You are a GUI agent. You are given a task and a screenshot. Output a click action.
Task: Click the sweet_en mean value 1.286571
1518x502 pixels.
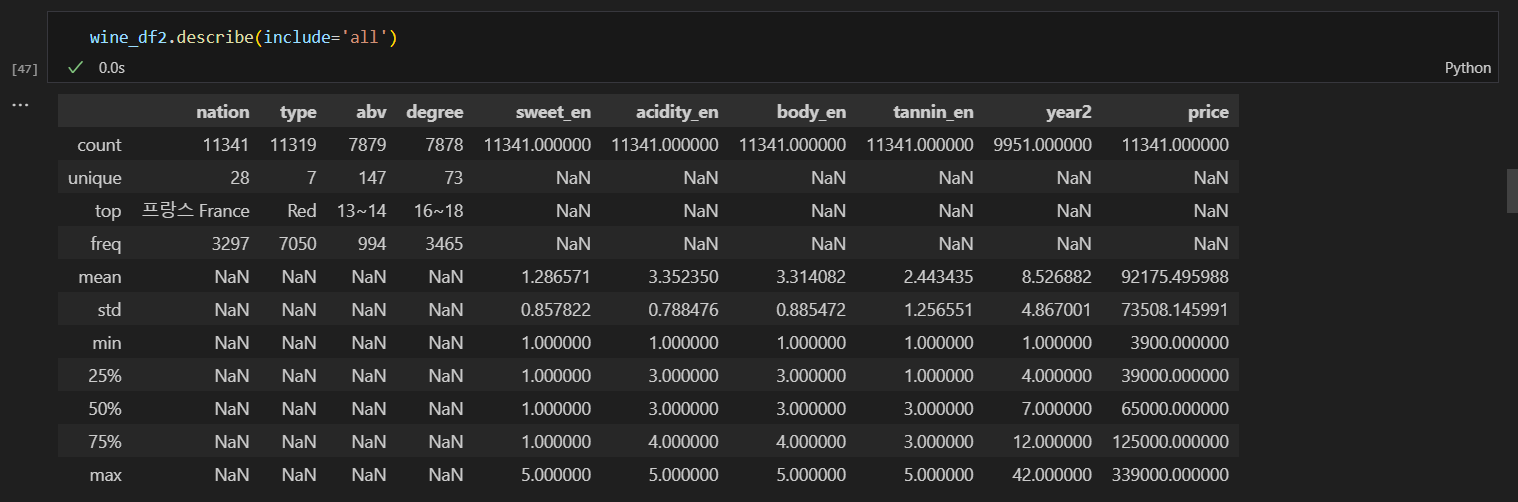[556, 277]
